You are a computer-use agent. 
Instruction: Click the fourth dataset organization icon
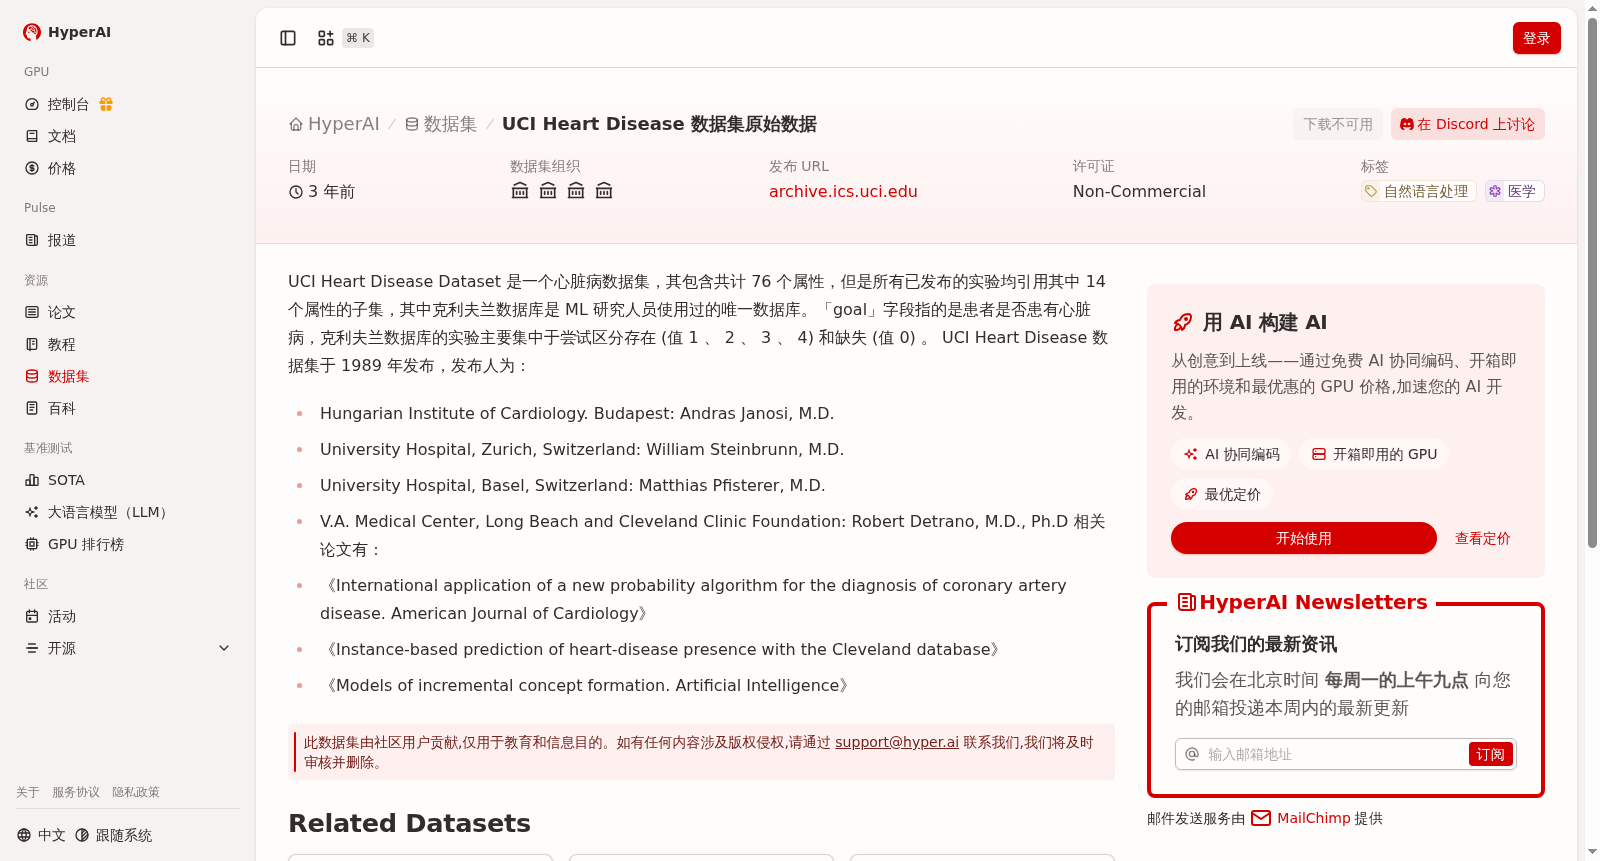604,191
